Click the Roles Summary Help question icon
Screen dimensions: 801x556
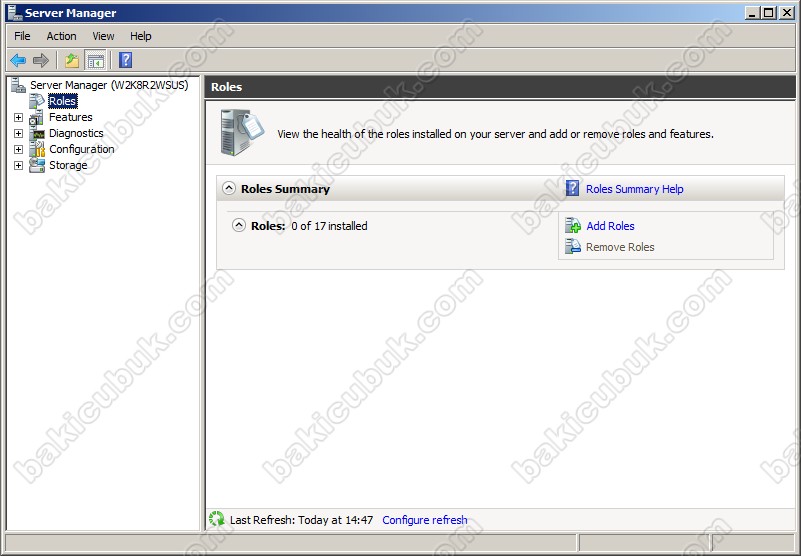573,189
